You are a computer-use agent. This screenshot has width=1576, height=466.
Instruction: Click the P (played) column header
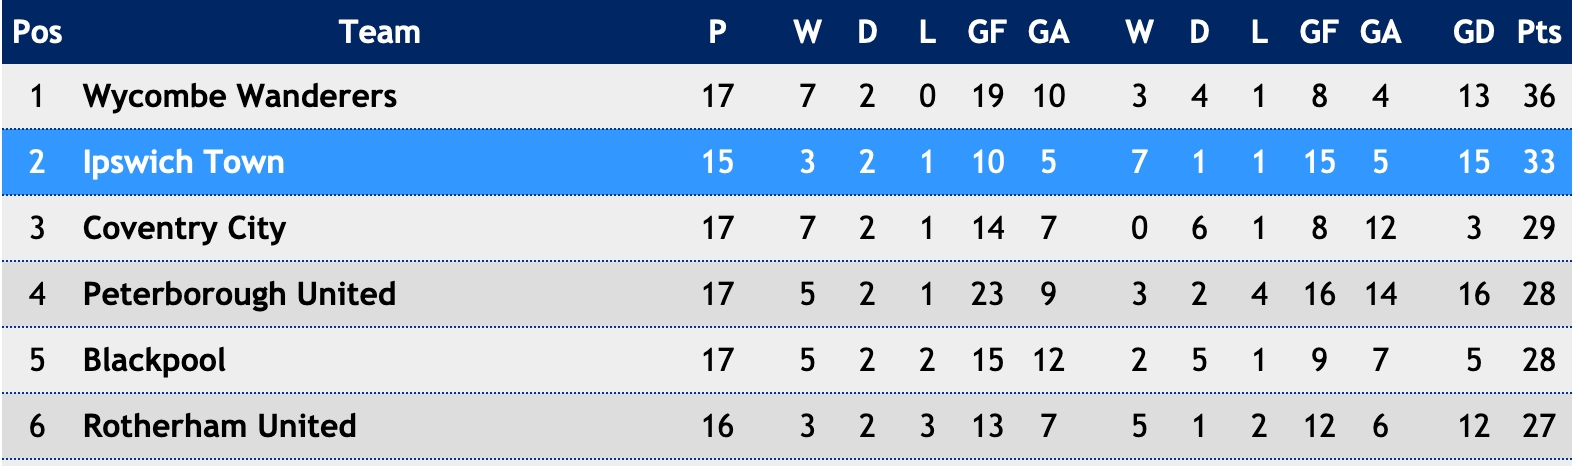click(x=718, y=32)
